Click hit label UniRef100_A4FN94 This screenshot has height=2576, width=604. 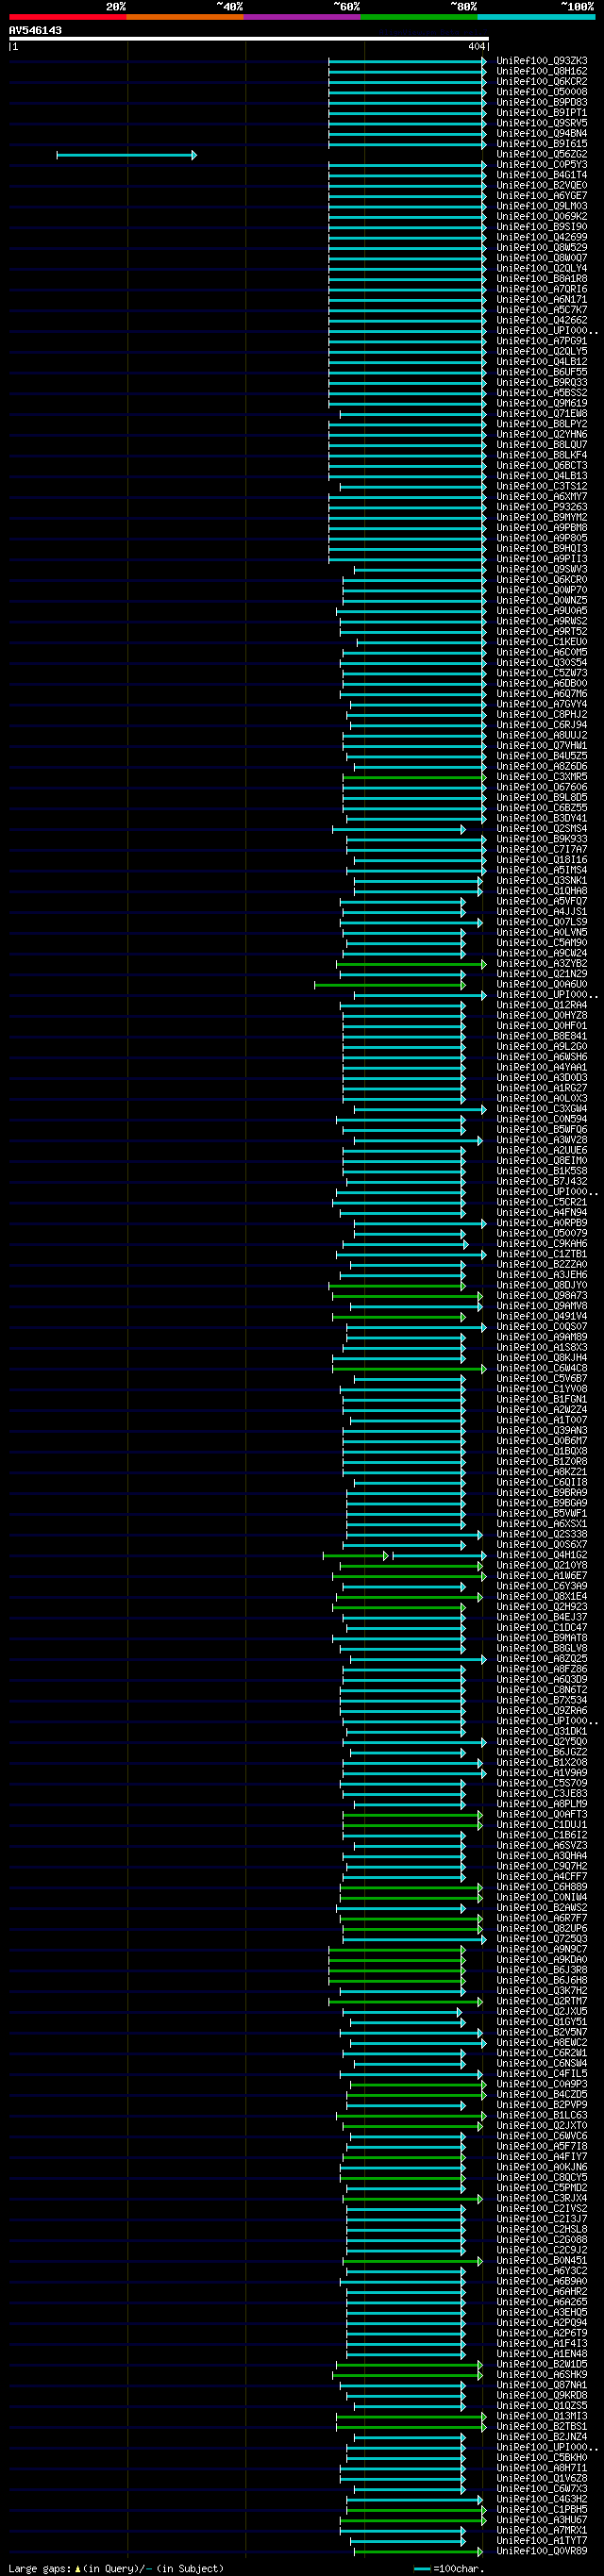(542, 1213)
